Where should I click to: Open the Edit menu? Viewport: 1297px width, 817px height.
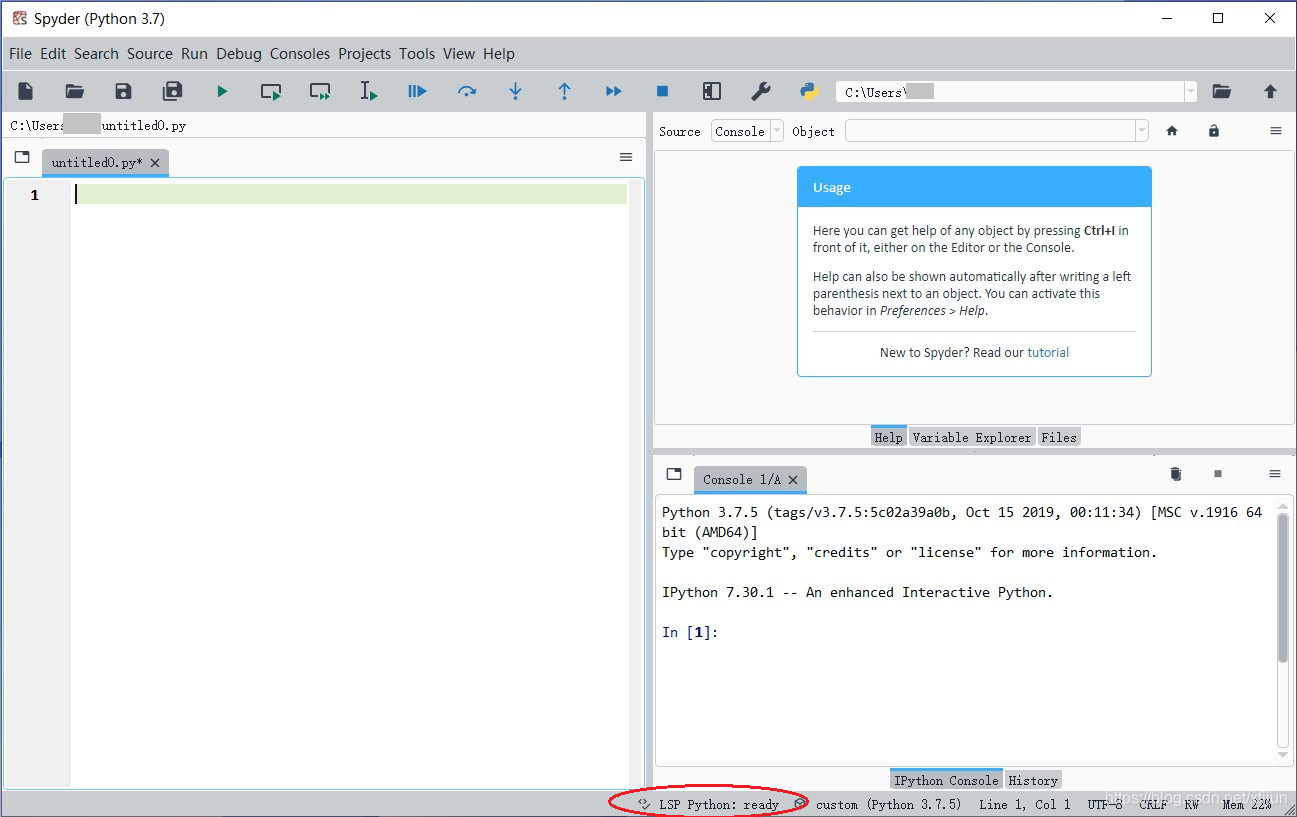[53, 54]
